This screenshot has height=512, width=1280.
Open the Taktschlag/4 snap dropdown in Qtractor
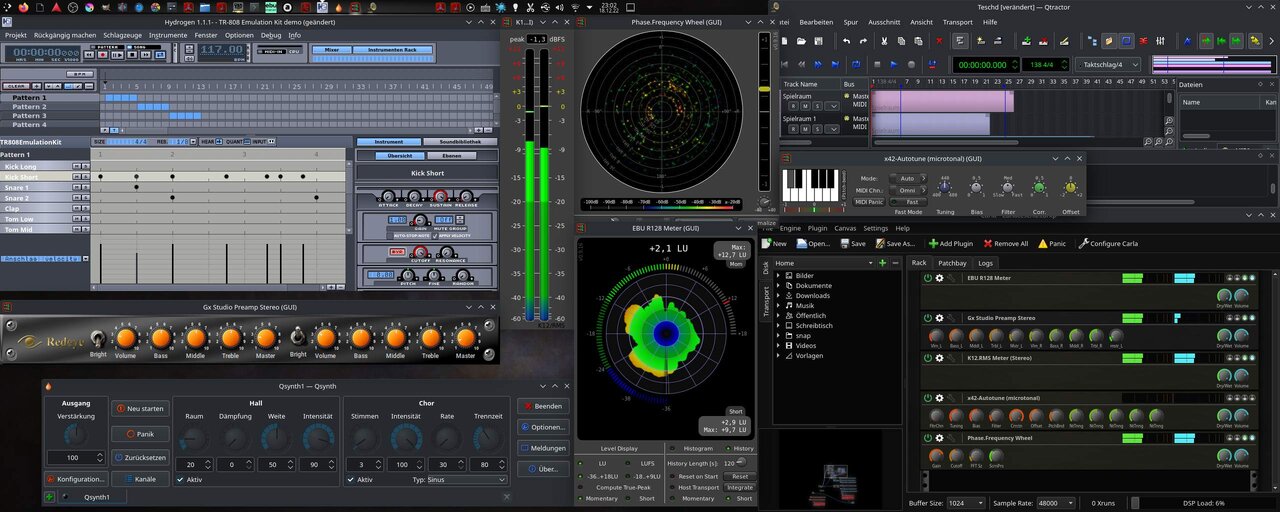point(1110,65)
